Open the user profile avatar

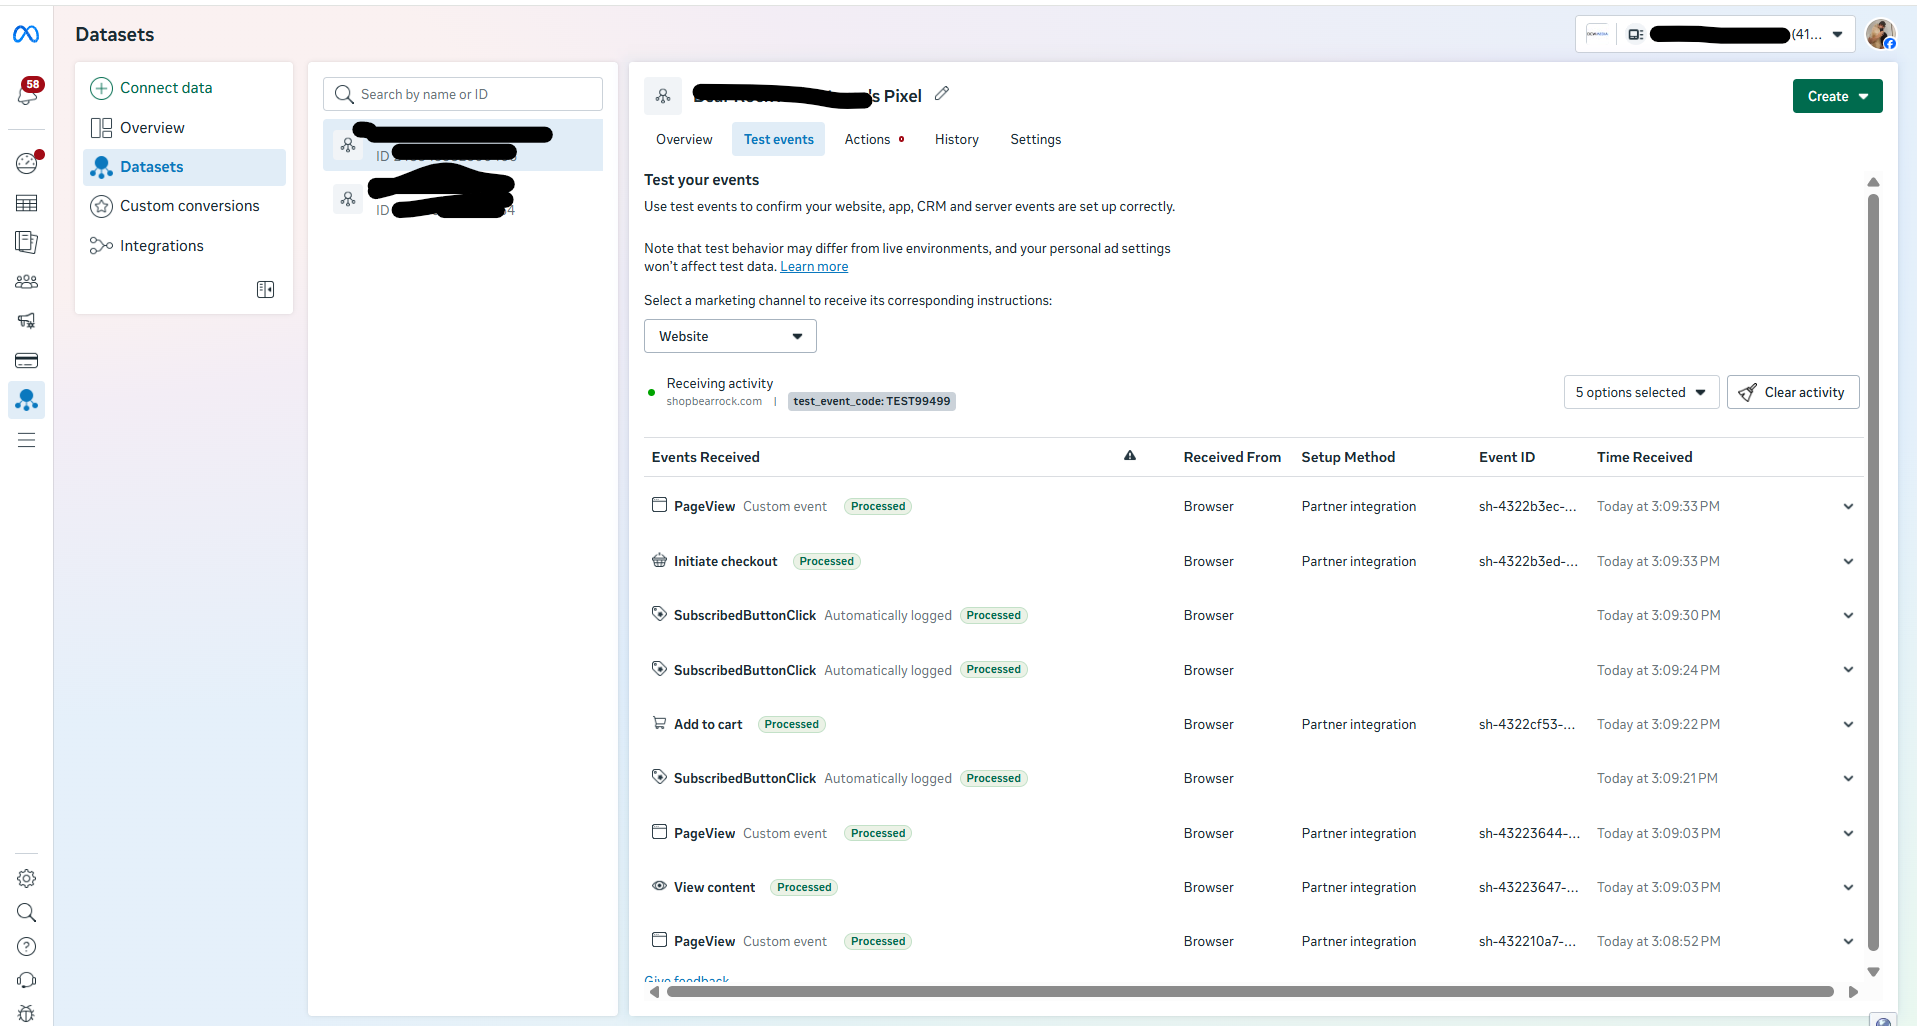pos(1880,34)
